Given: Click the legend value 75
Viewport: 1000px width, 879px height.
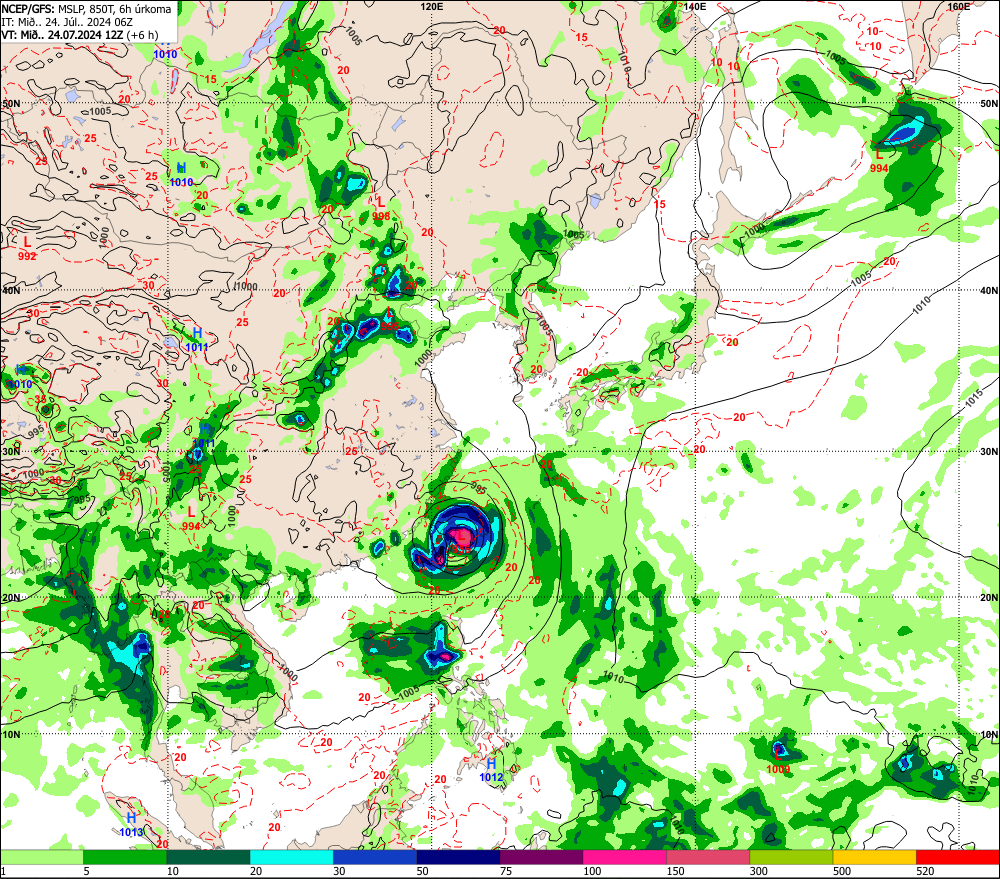Looking at the screenshot, I should [506, 871].
